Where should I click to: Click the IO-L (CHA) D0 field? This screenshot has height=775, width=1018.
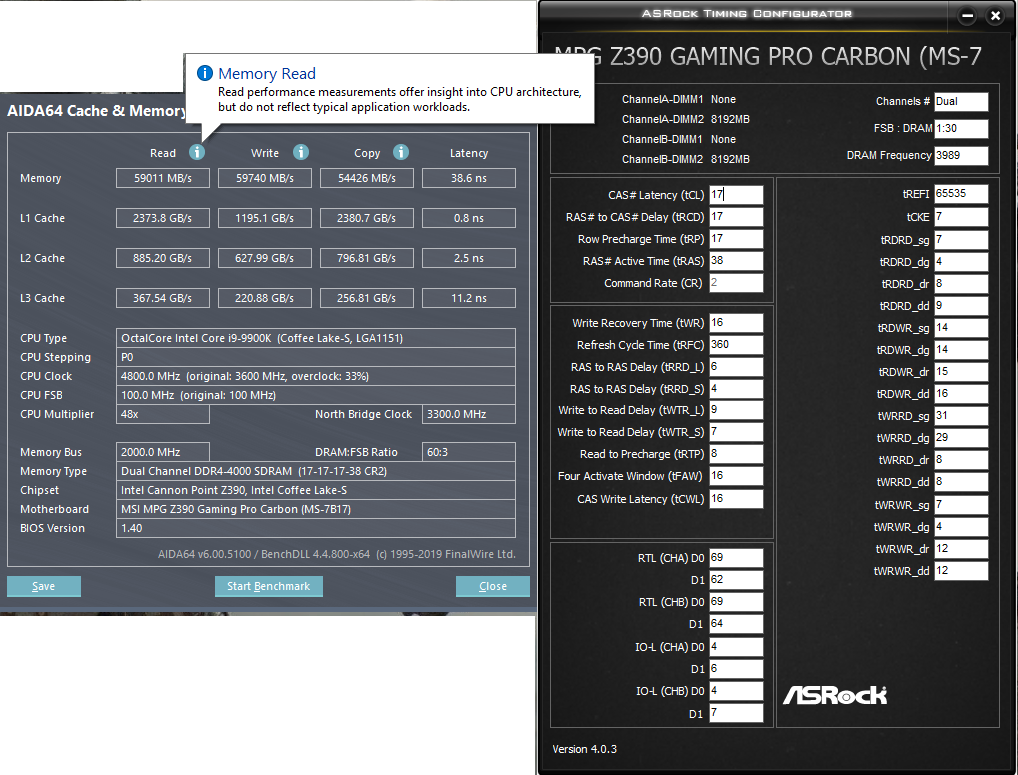point(736,646)
